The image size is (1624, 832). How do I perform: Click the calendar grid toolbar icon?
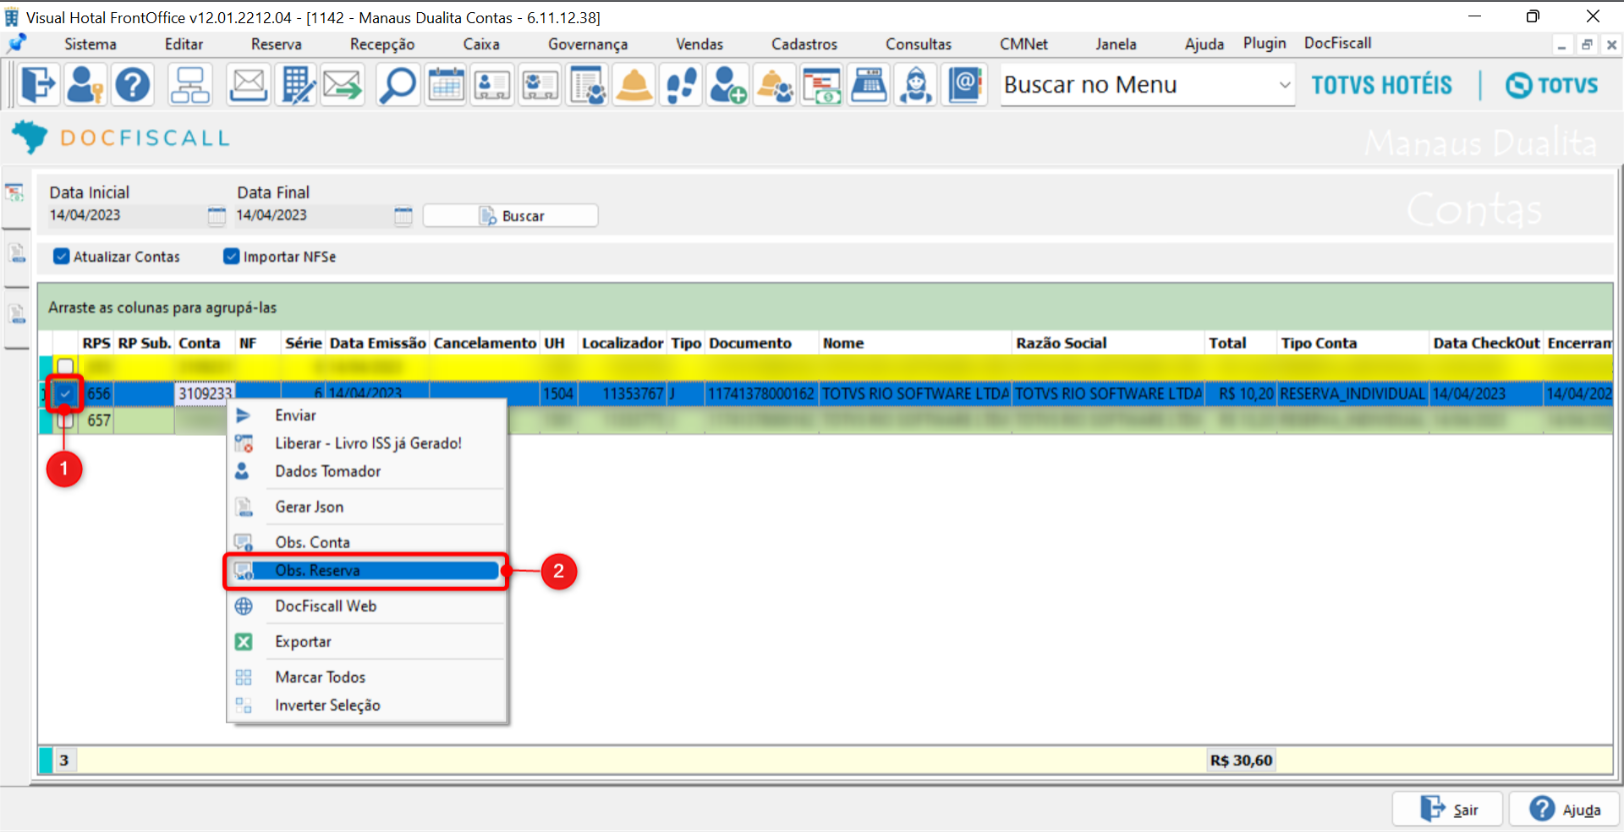coord(445,85)
